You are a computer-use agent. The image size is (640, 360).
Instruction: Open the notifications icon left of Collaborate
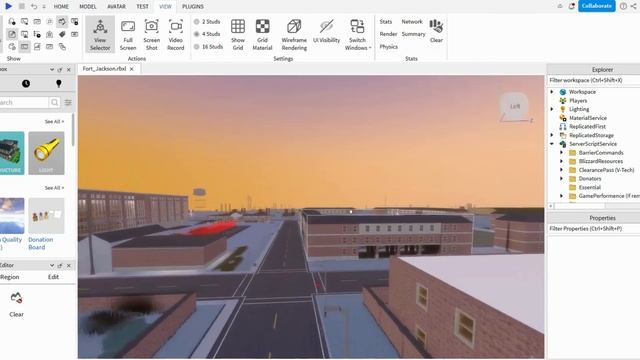(572, 6)
